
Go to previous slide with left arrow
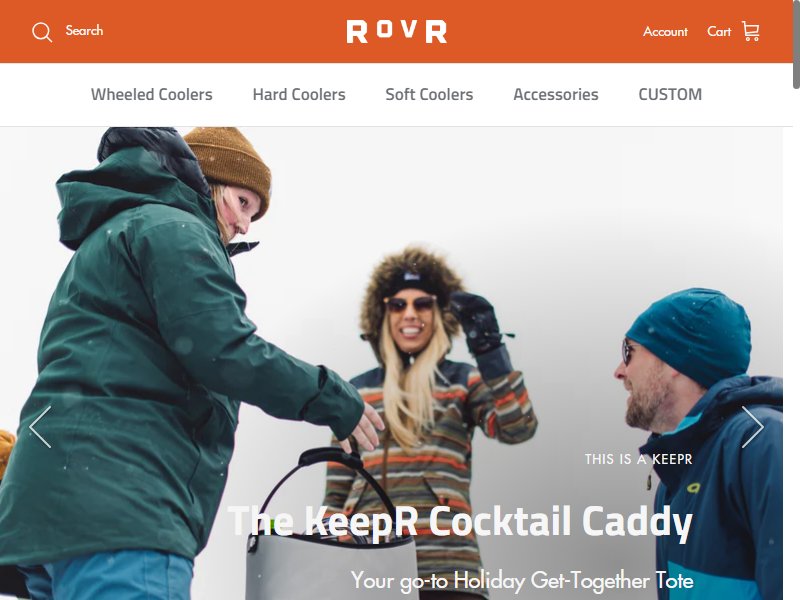pyautogui.click(x=40, y=427)
